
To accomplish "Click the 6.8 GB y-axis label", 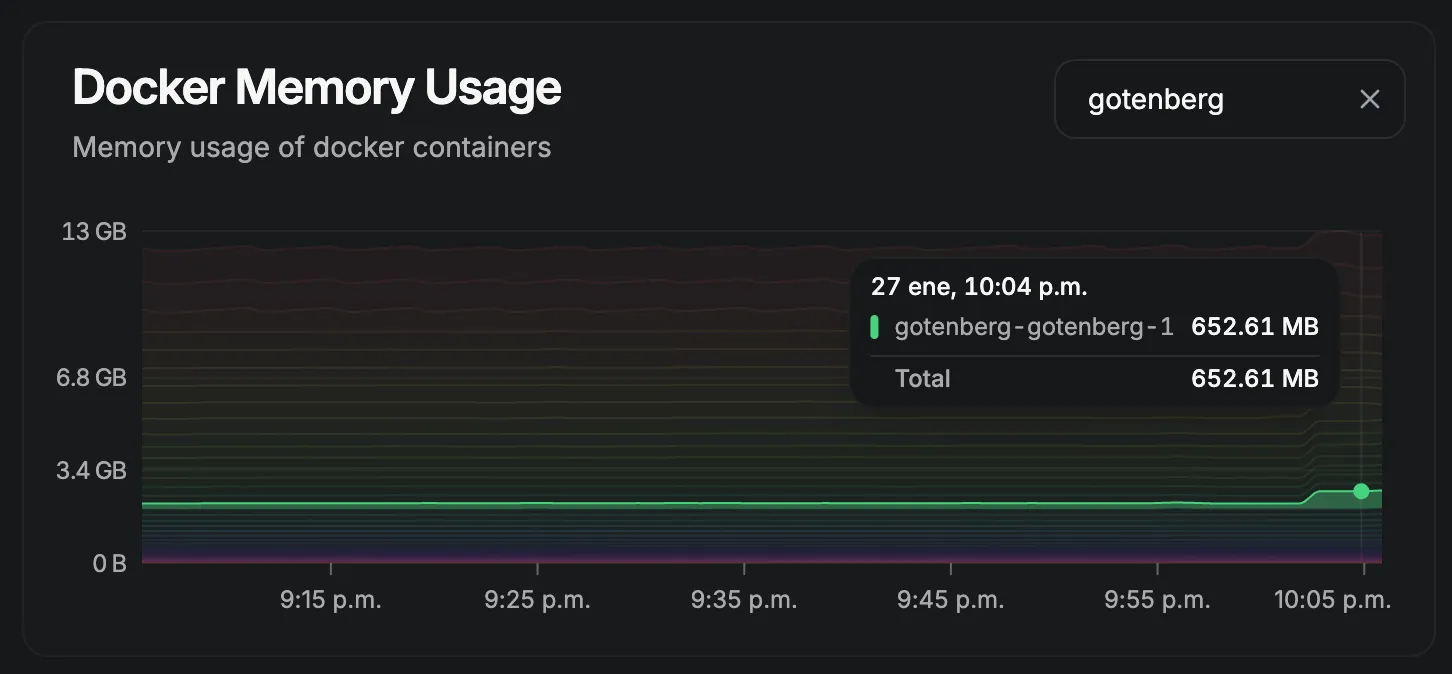I will 90,378.
